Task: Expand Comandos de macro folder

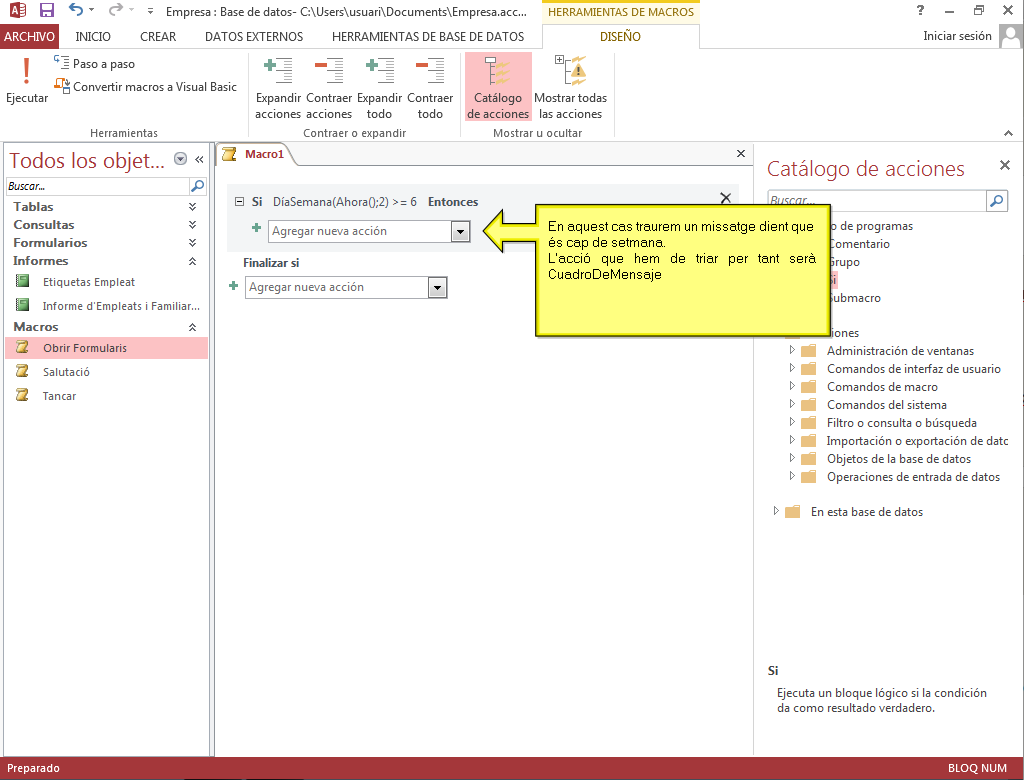Action: pos(792,386)
